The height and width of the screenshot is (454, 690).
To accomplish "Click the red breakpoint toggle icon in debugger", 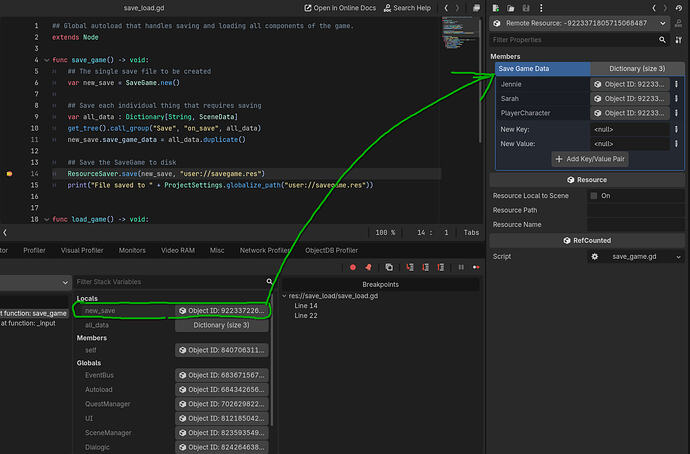I will point(353,267).
